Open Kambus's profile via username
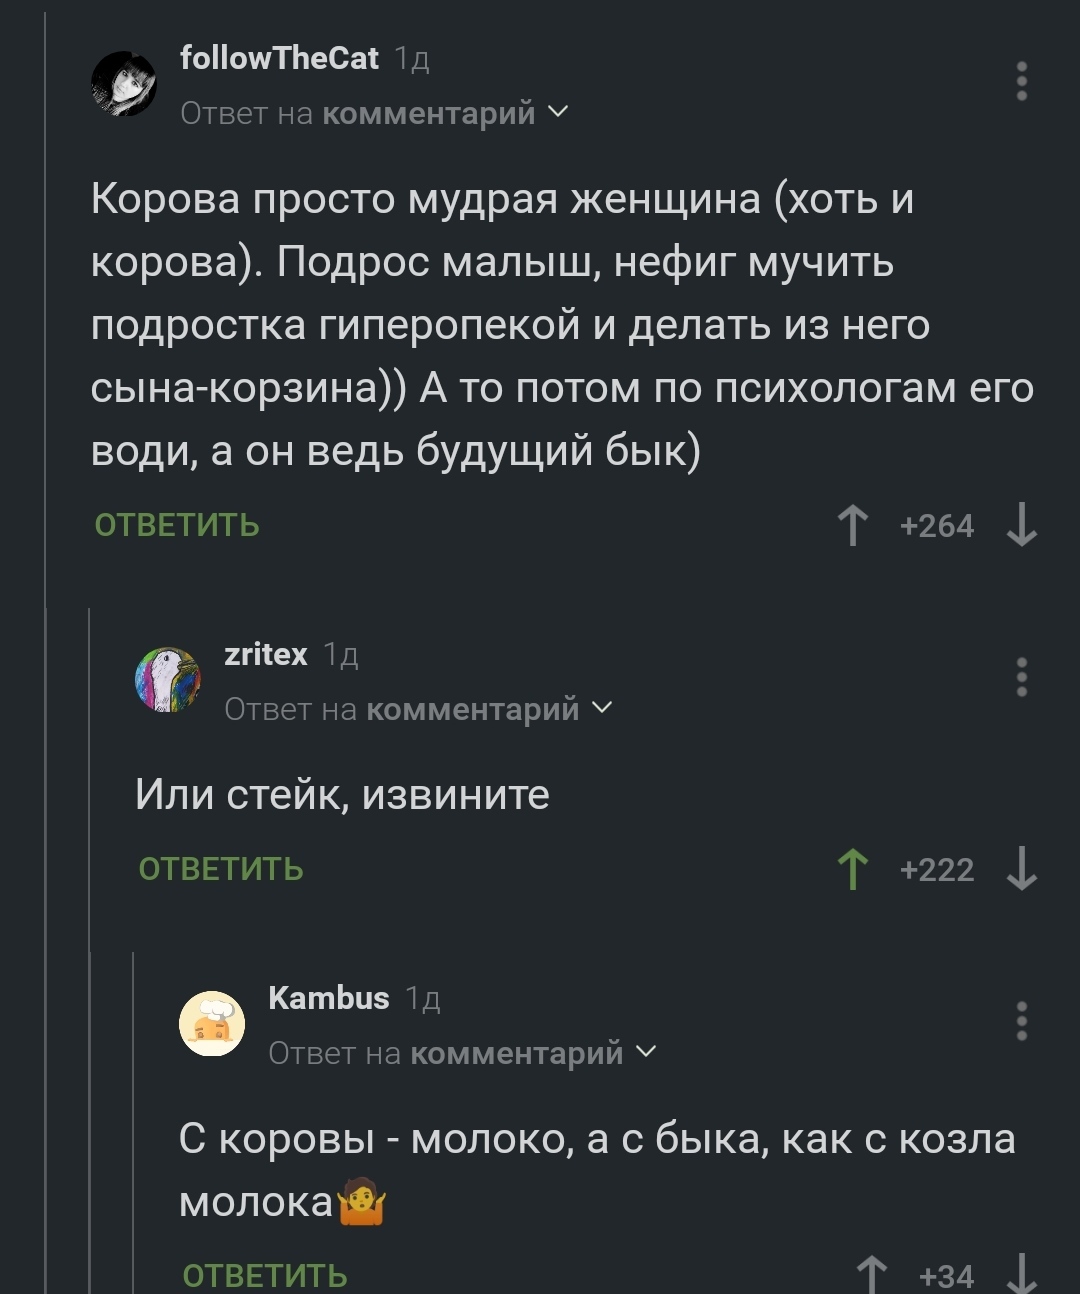The width and height of the screenshot is (1080, 1294). 329,998
